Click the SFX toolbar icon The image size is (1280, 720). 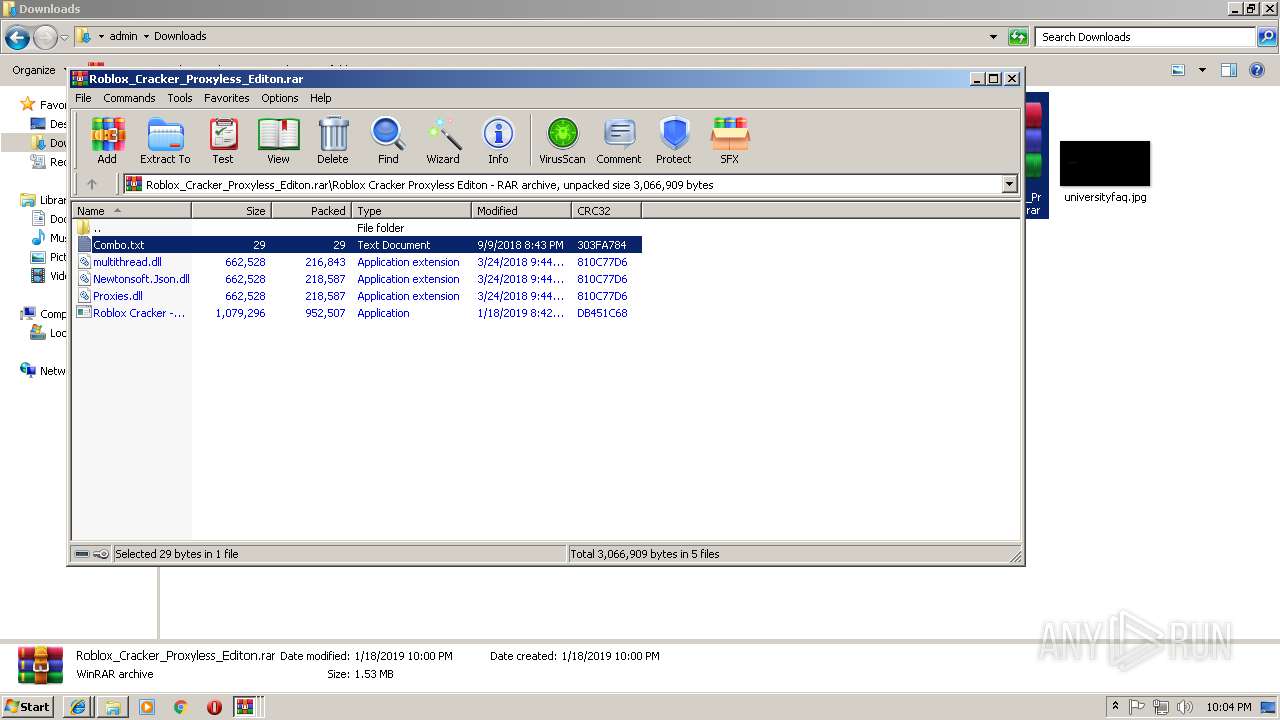(x=729, y=141)
